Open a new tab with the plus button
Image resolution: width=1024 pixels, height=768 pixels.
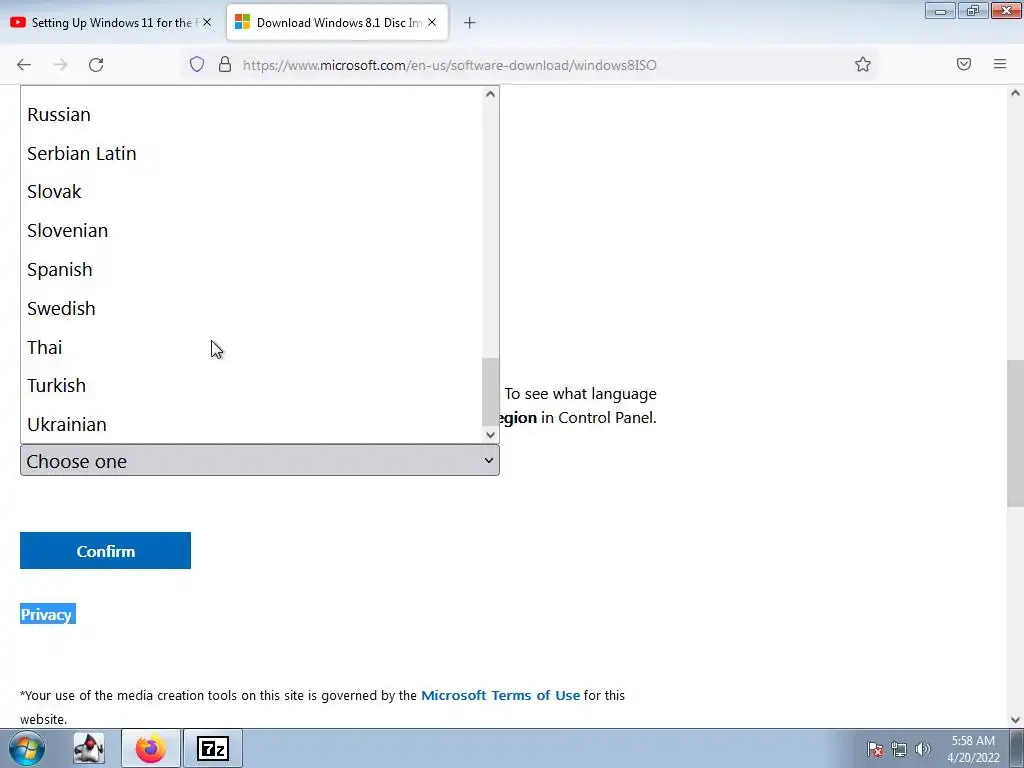point(470,23)
